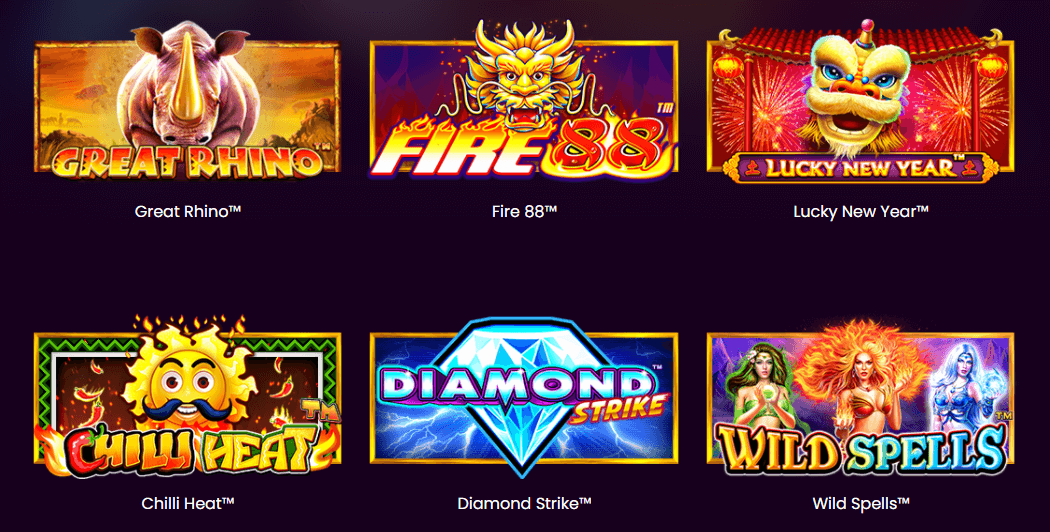Click the orange STRIKE logo text

click(x=619, y=410)
